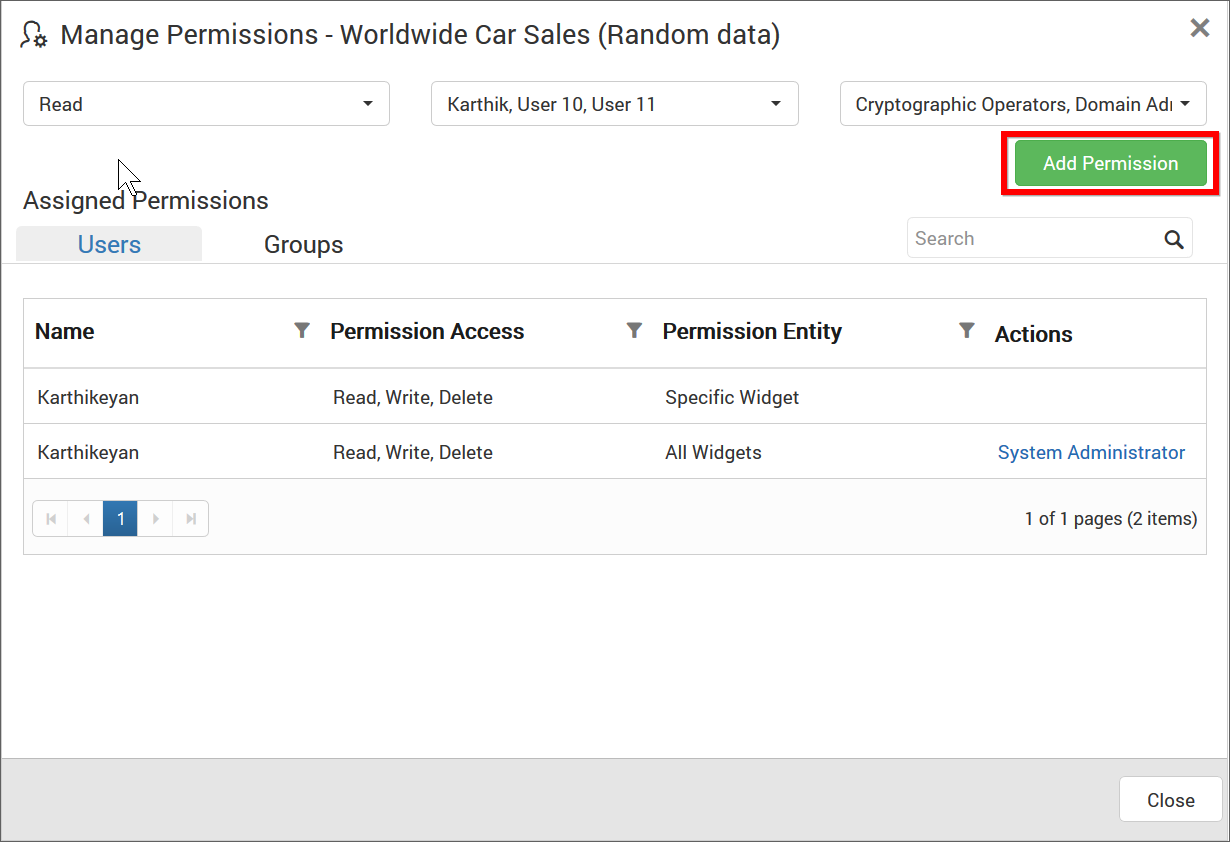The height and width of the screenshot is (842, 1230).
Task: Click Read, Write, Delete in Specific Widget row
Action: [413, 397]
